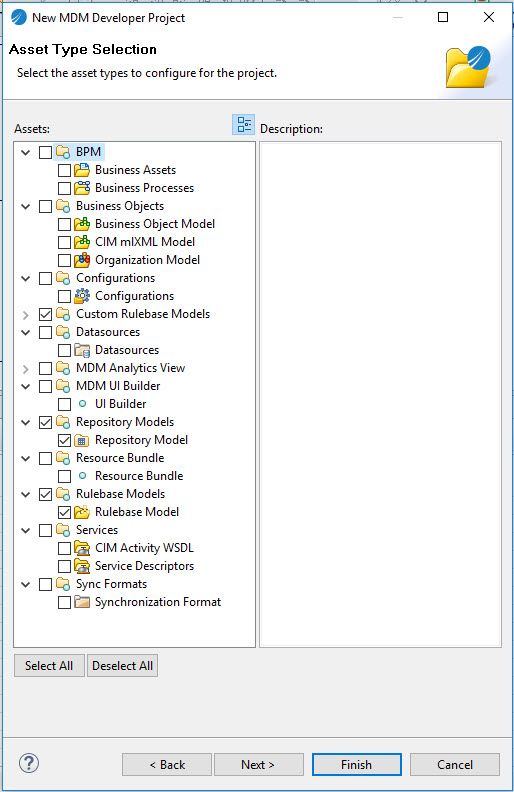Select the Organization Model tree row

(x=147, y=260)
